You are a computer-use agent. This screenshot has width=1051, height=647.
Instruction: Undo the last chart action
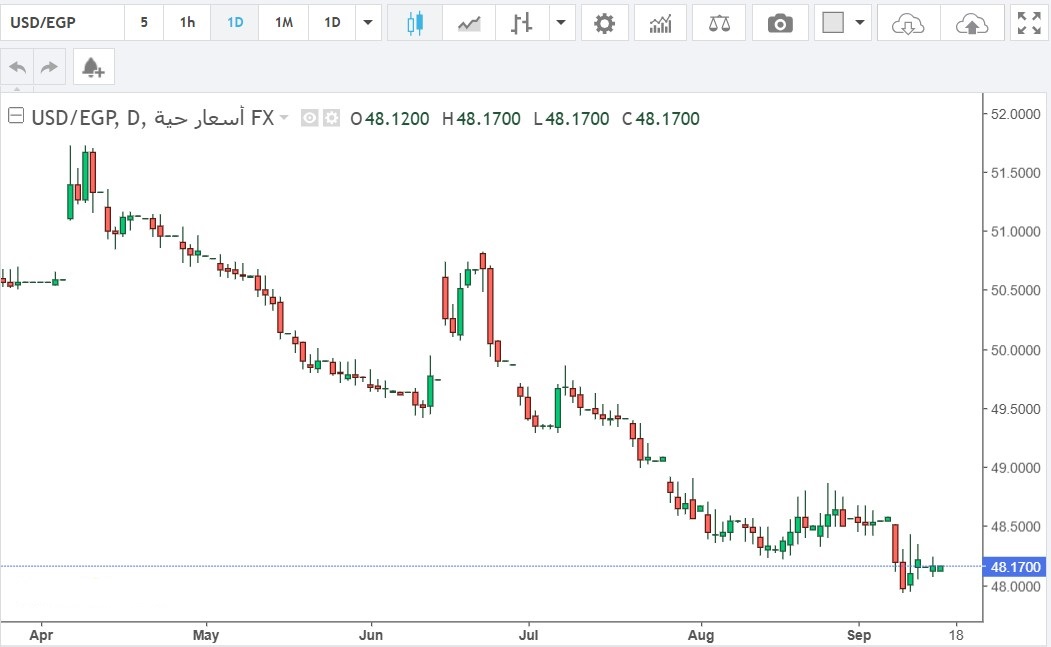(18, 67)
